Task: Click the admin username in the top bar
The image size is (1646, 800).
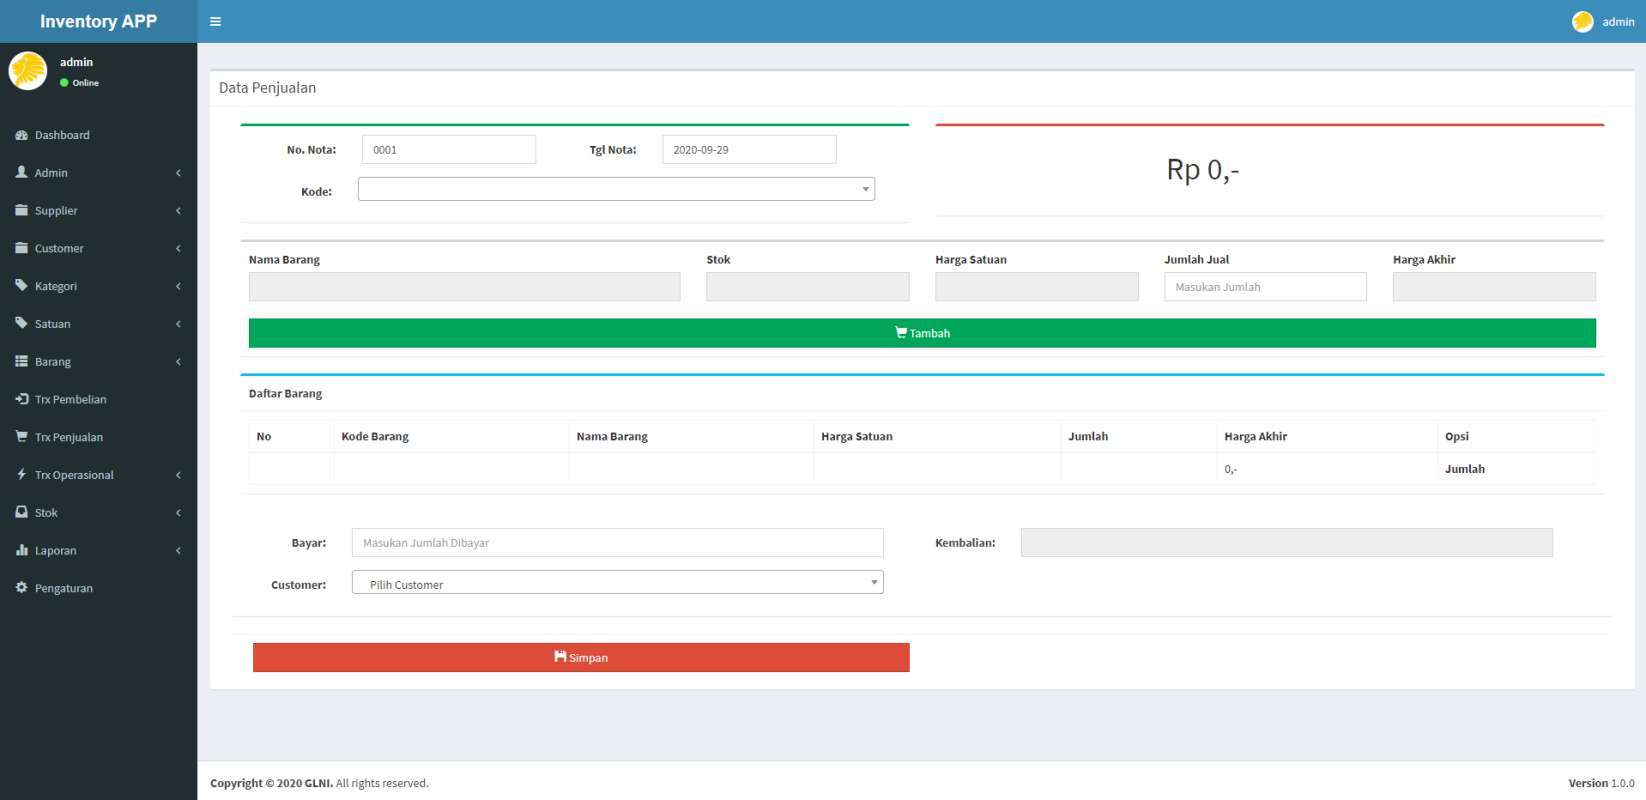Action: (x=1618, y=22)
